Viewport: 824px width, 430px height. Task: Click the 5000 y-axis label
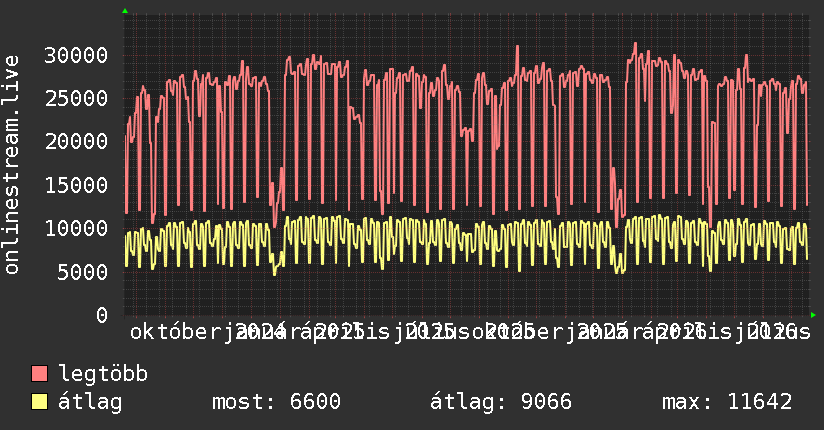83,272
